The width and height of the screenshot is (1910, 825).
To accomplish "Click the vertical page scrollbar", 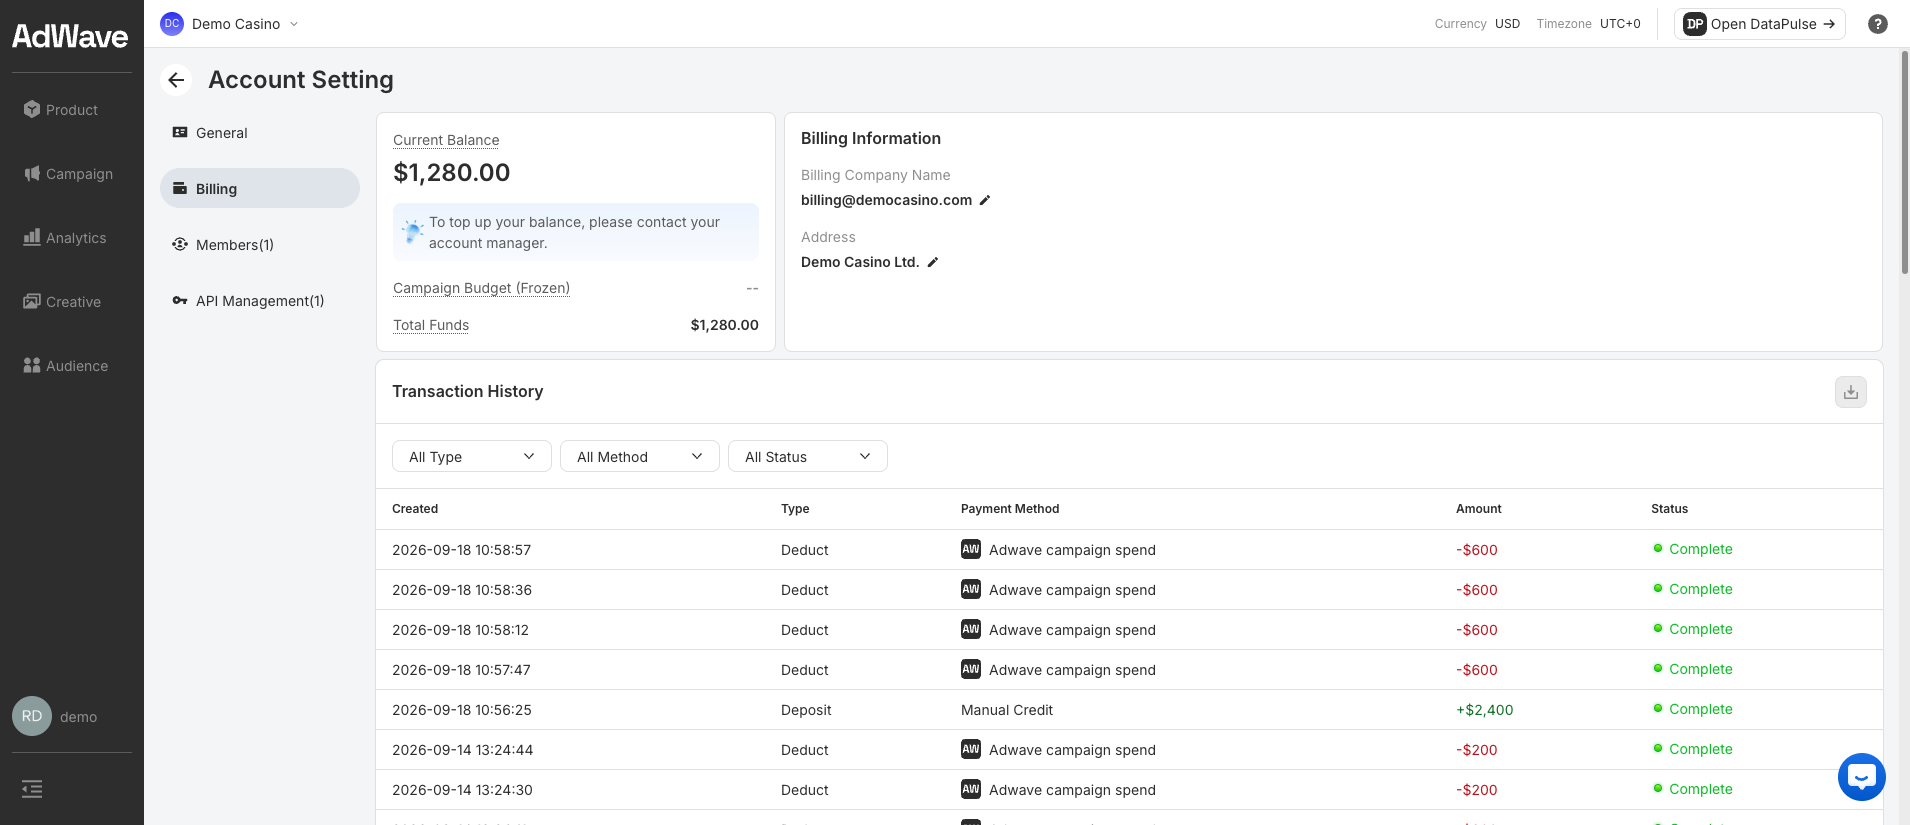I will click(x=1904, y=160).
